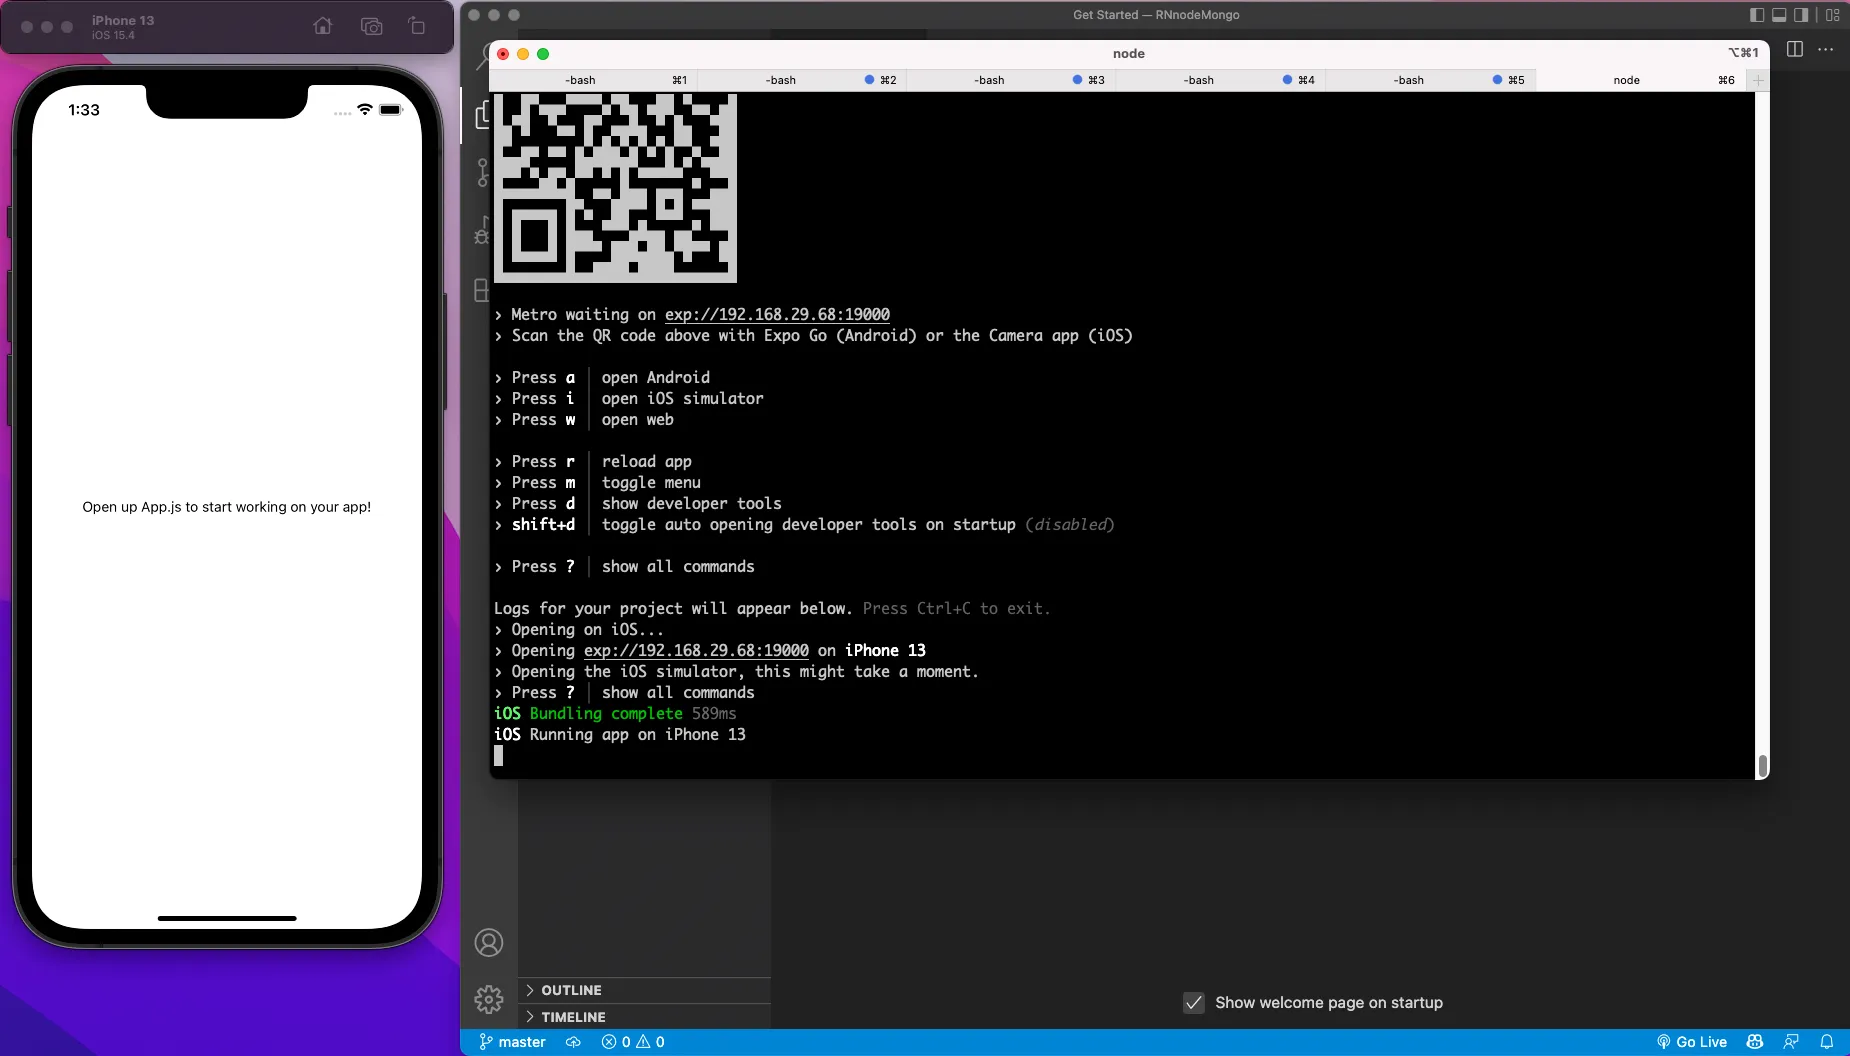Click the Terminal window title 'node'
This screenshot has width=1850, height=1056.
point(1129,53)
